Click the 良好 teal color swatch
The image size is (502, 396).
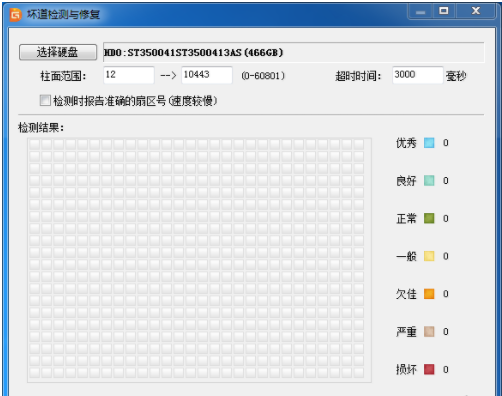click(x=429, y=181)
